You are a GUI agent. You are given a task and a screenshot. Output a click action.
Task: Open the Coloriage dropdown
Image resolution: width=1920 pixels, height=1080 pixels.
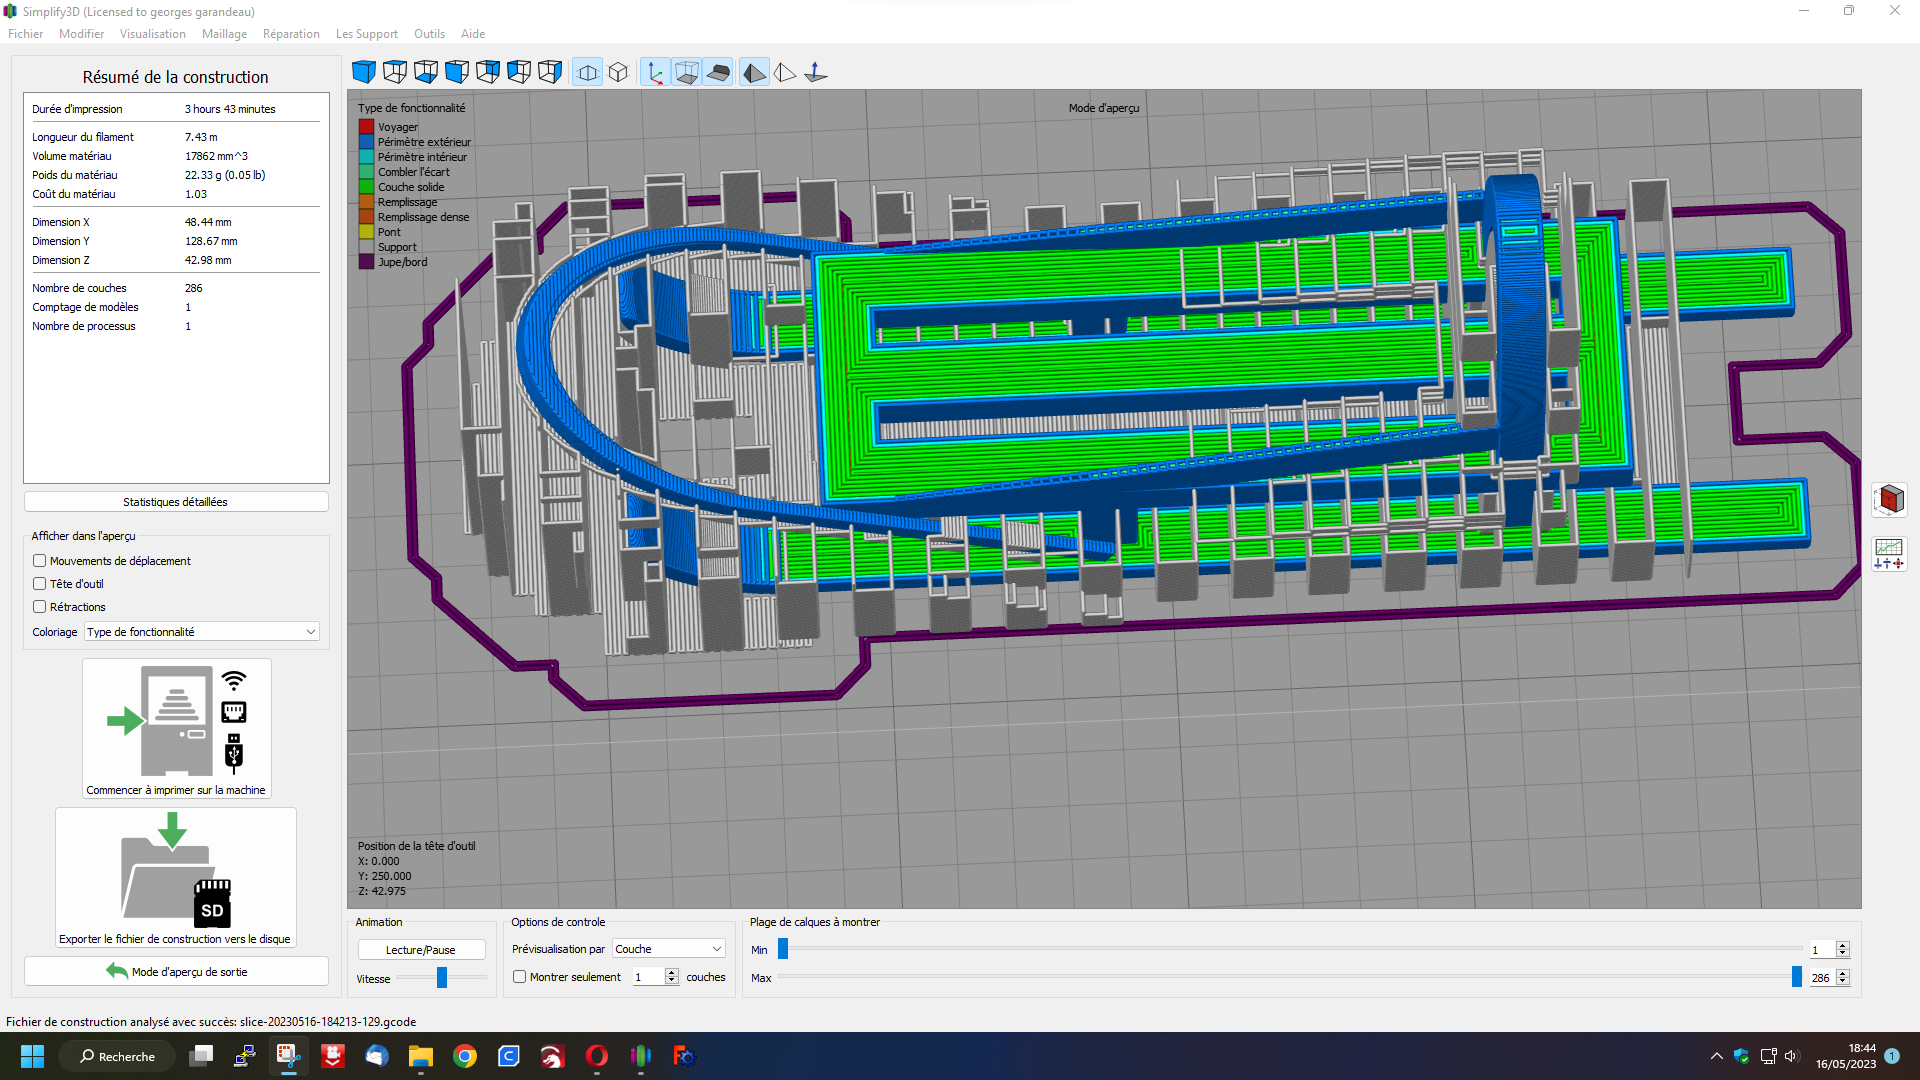(201, 632)
